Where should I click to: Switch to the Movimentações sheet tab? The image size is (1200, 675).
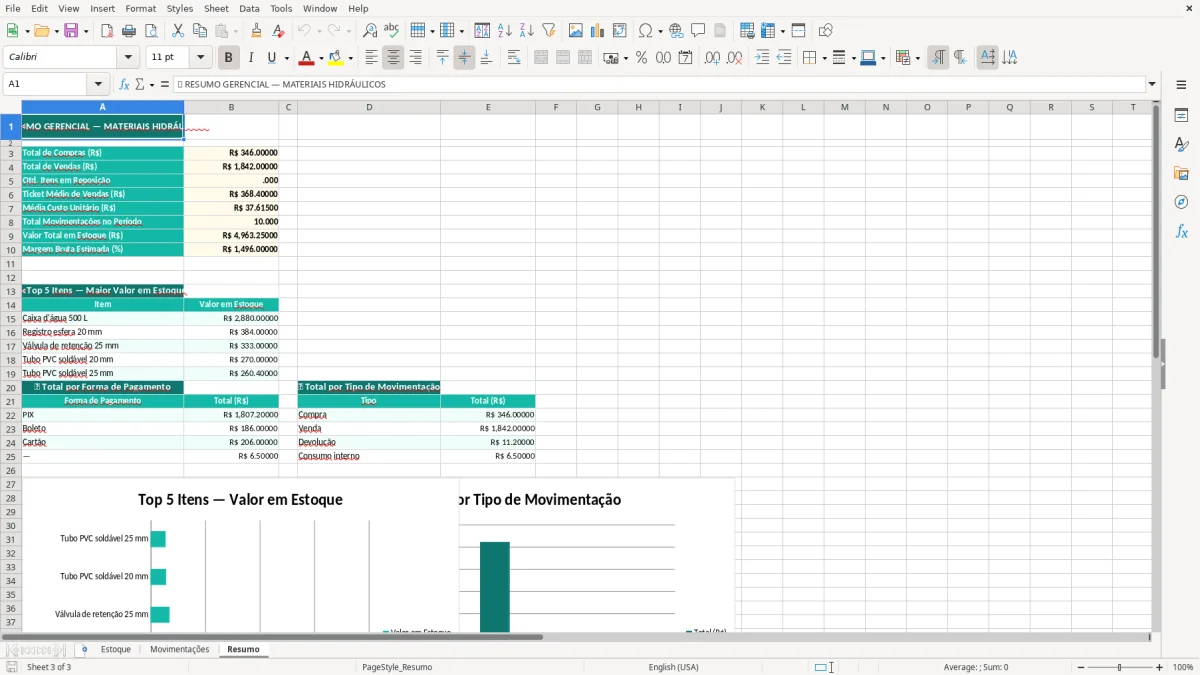point(180,649)
